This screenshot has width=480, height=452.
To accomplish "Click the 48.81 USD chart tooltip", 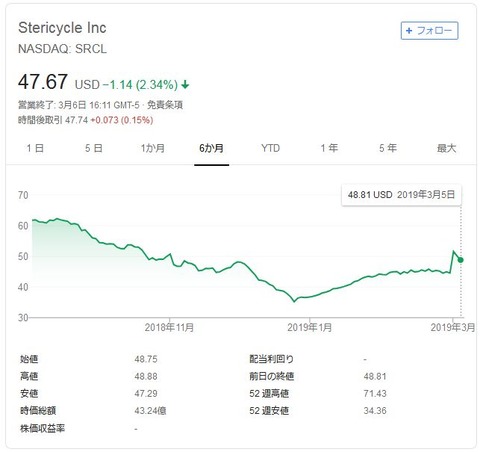I will coord(401,195).
